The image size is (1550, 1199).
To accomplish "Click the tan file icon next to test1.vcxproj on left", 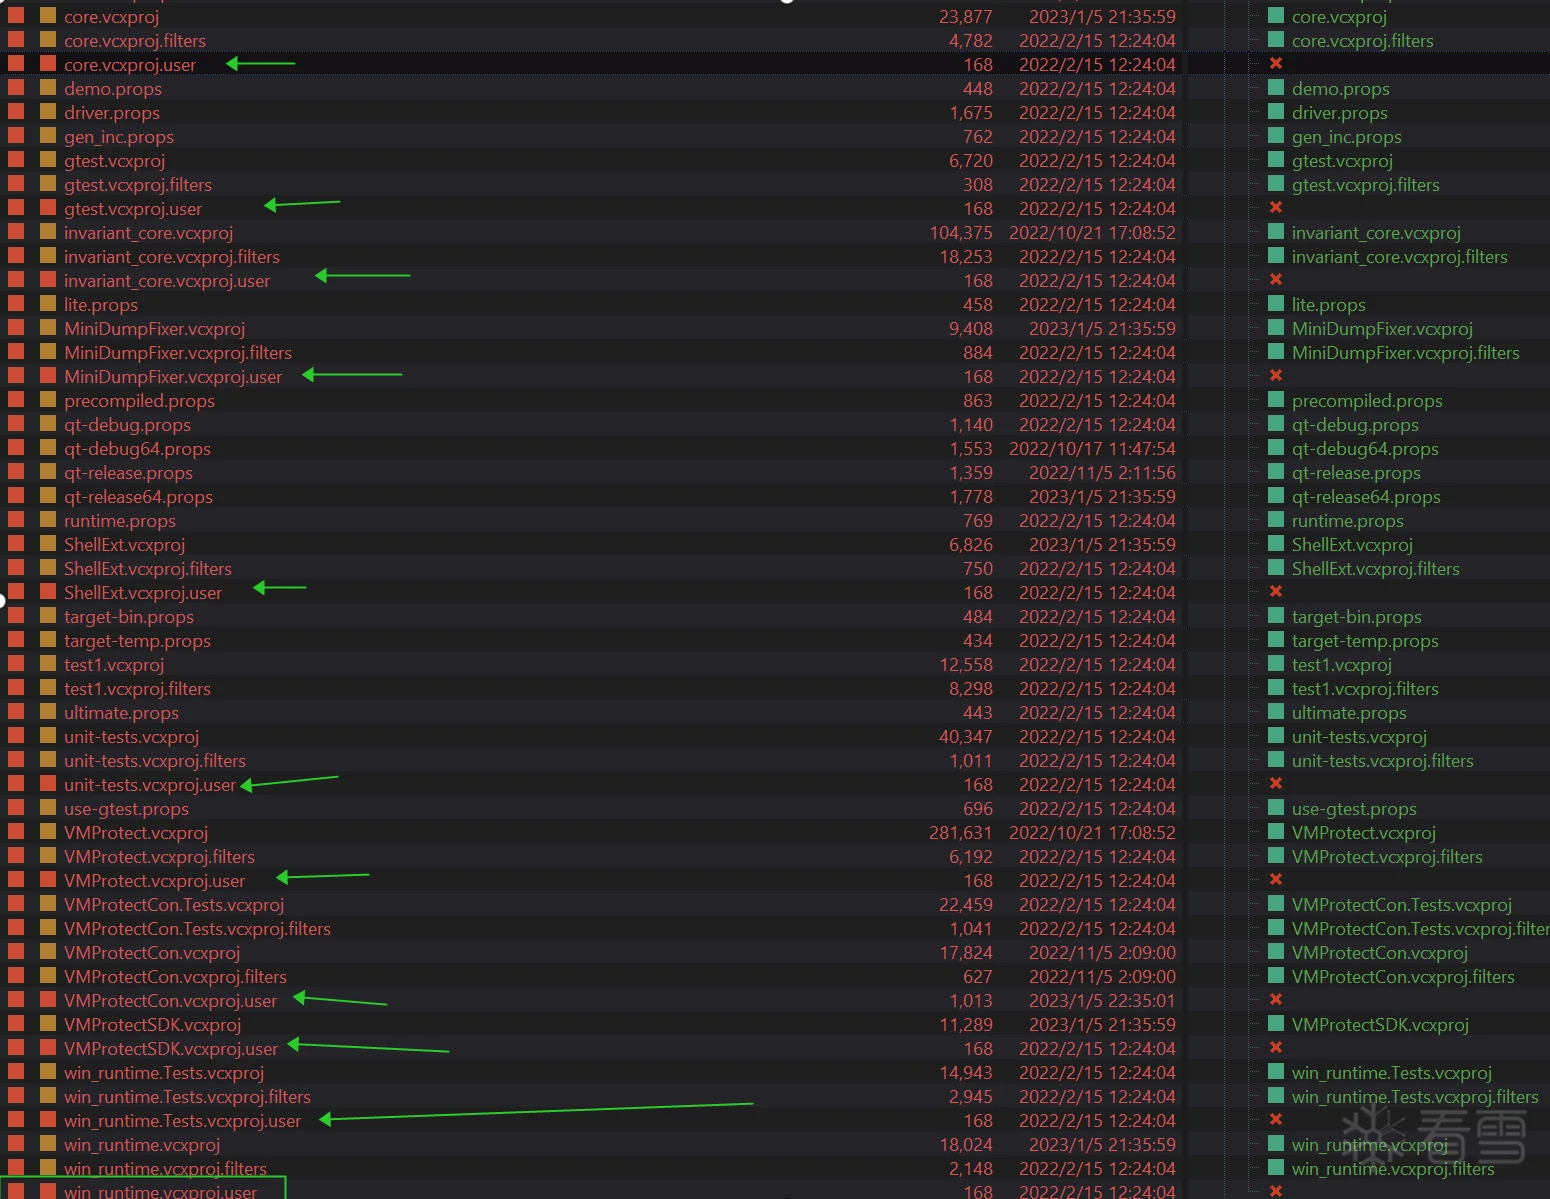I will pos(48,664).
